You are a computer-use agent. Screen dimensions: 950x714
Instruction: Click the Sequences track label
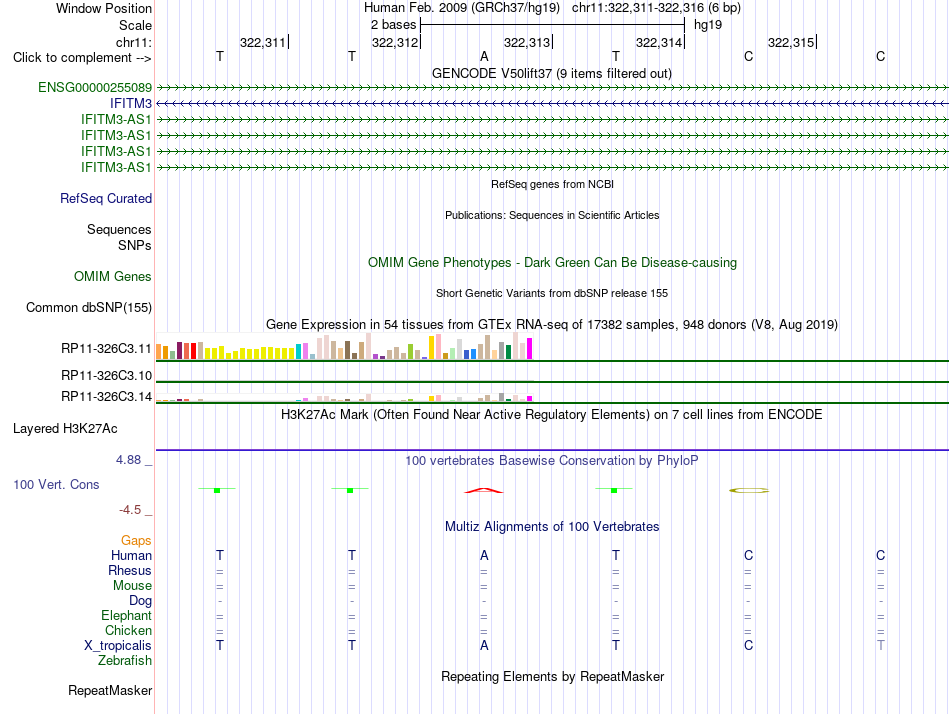(x=119, y=229)
